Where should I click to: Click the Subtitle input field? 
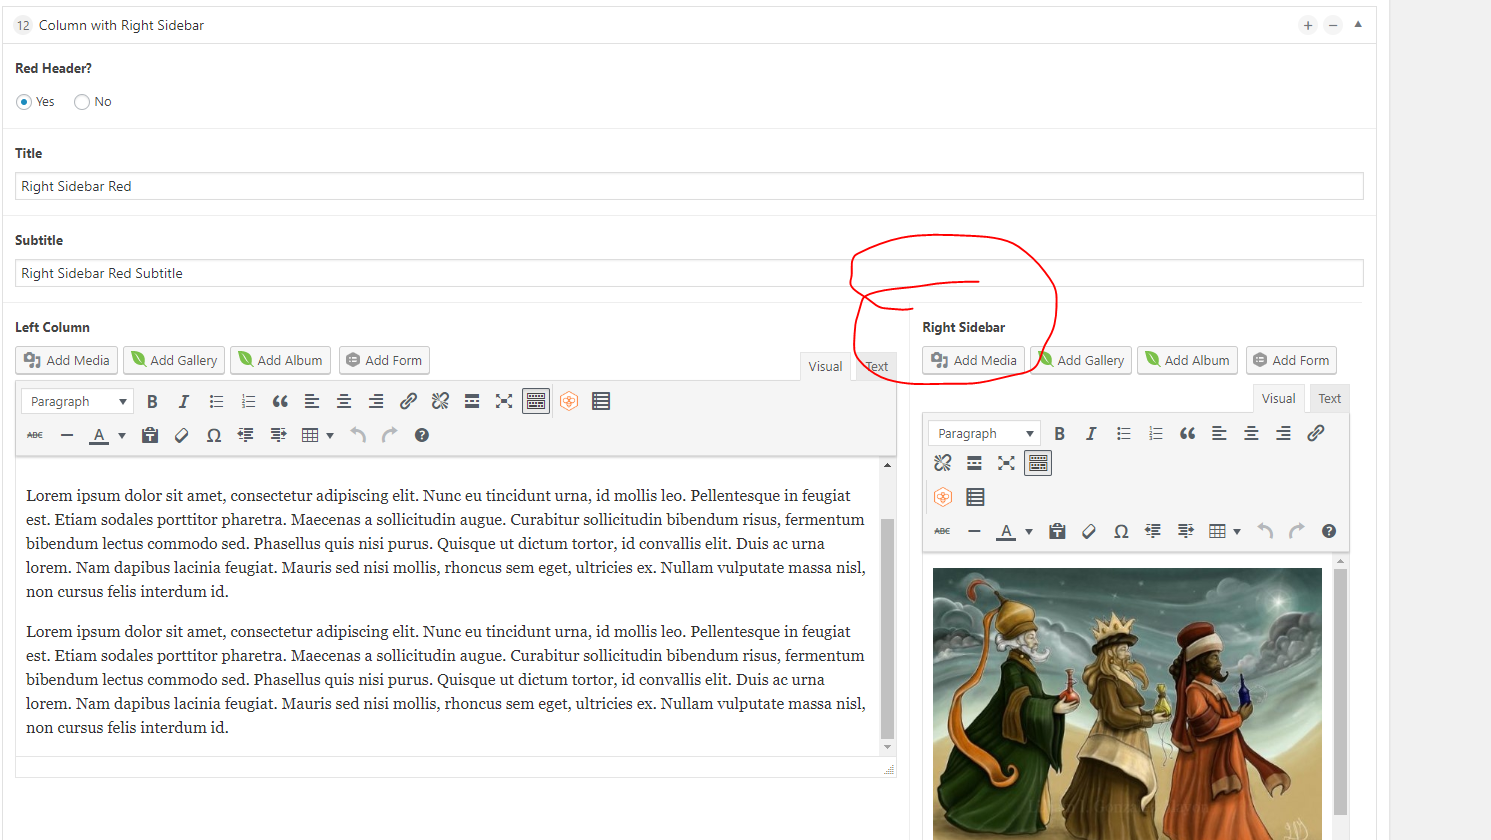point(430,274)
